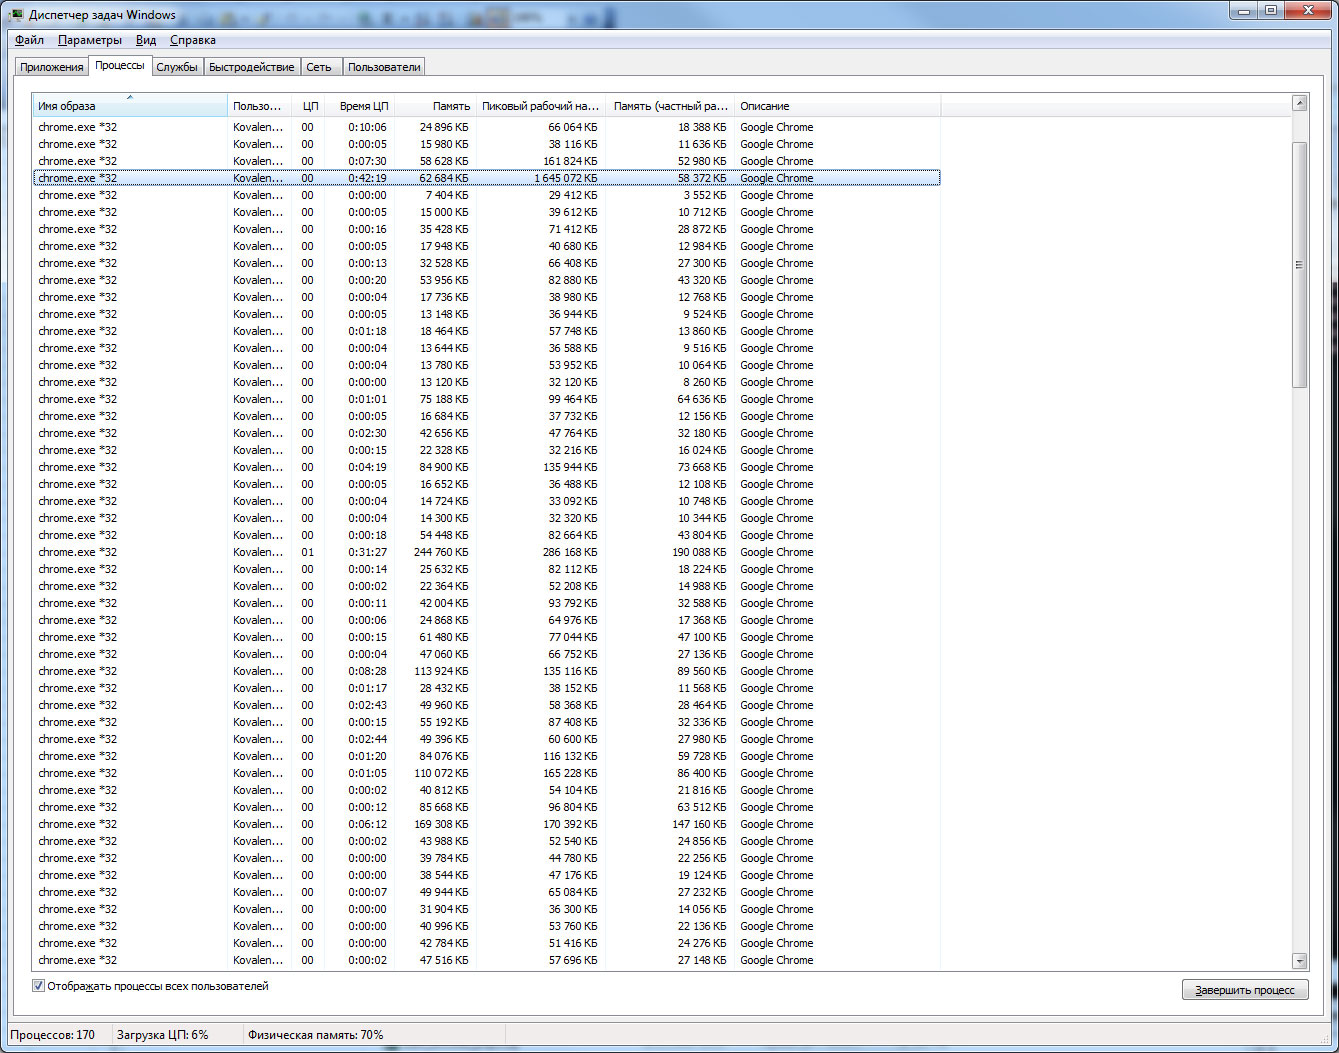1339x1053 pixels.
Task: Select chrome.exe row with CPU time 0:10:06
Action: click(x=486, y=127)
